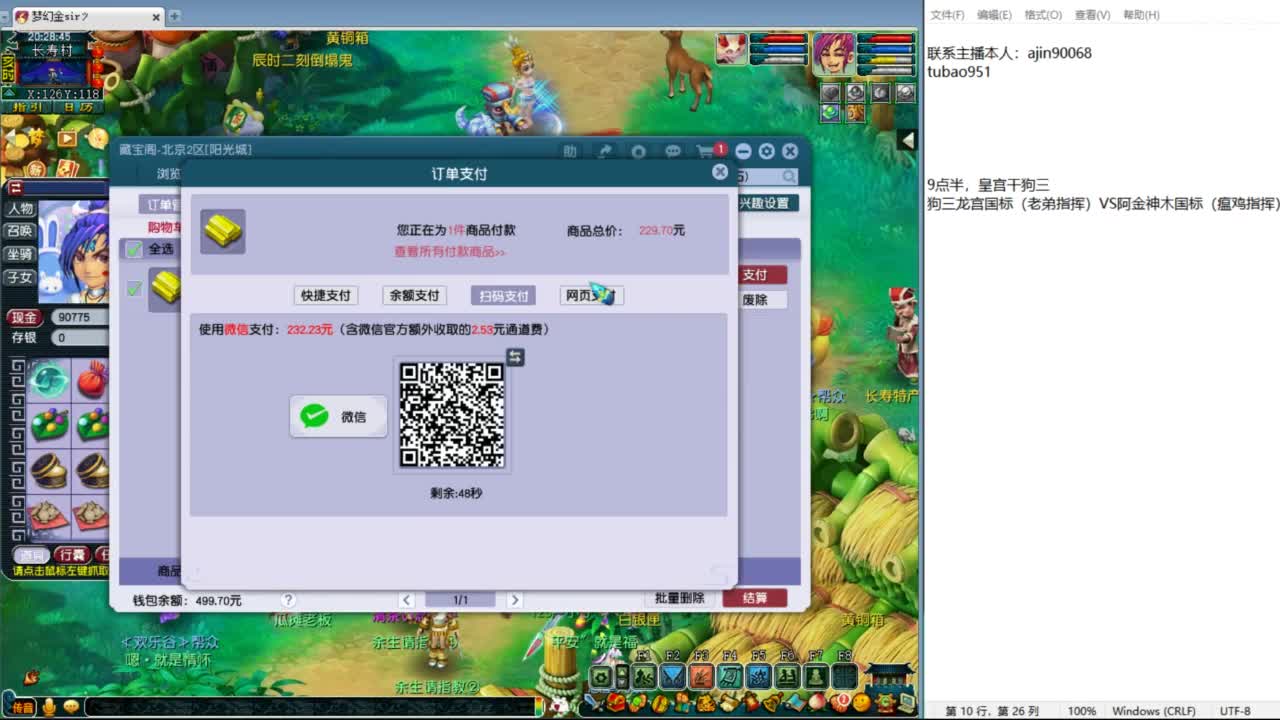The image size is (1280, 720).
Task: Click the payment QR code
Action: point(452,415)
